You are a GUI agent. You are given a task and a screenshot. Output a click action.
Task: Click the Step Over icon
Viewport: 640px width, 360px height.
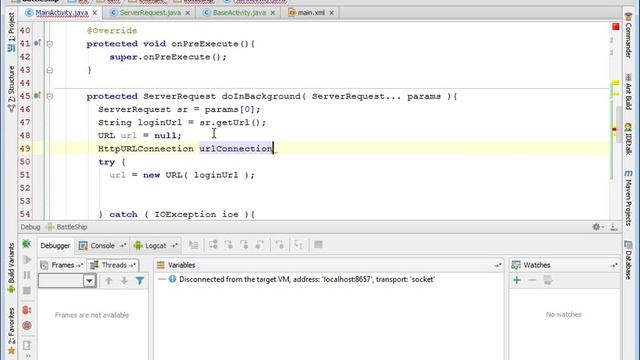(213, 245)
